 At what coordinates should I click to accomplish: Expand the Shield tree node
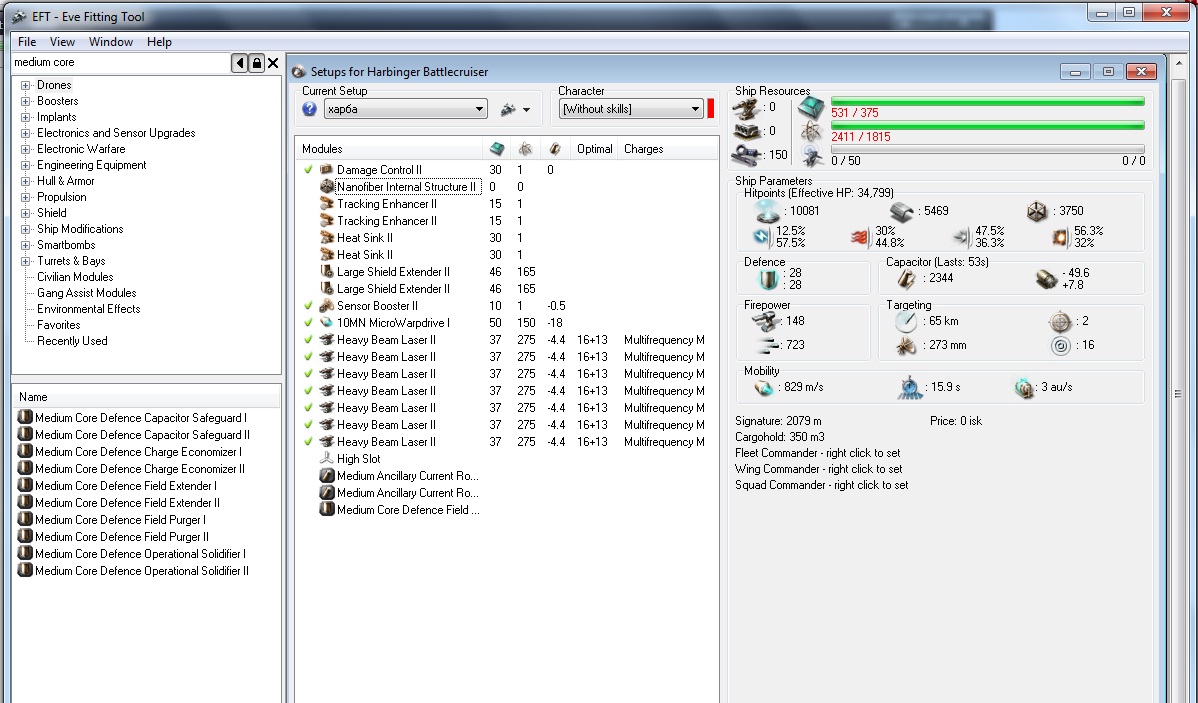point(25,213)
